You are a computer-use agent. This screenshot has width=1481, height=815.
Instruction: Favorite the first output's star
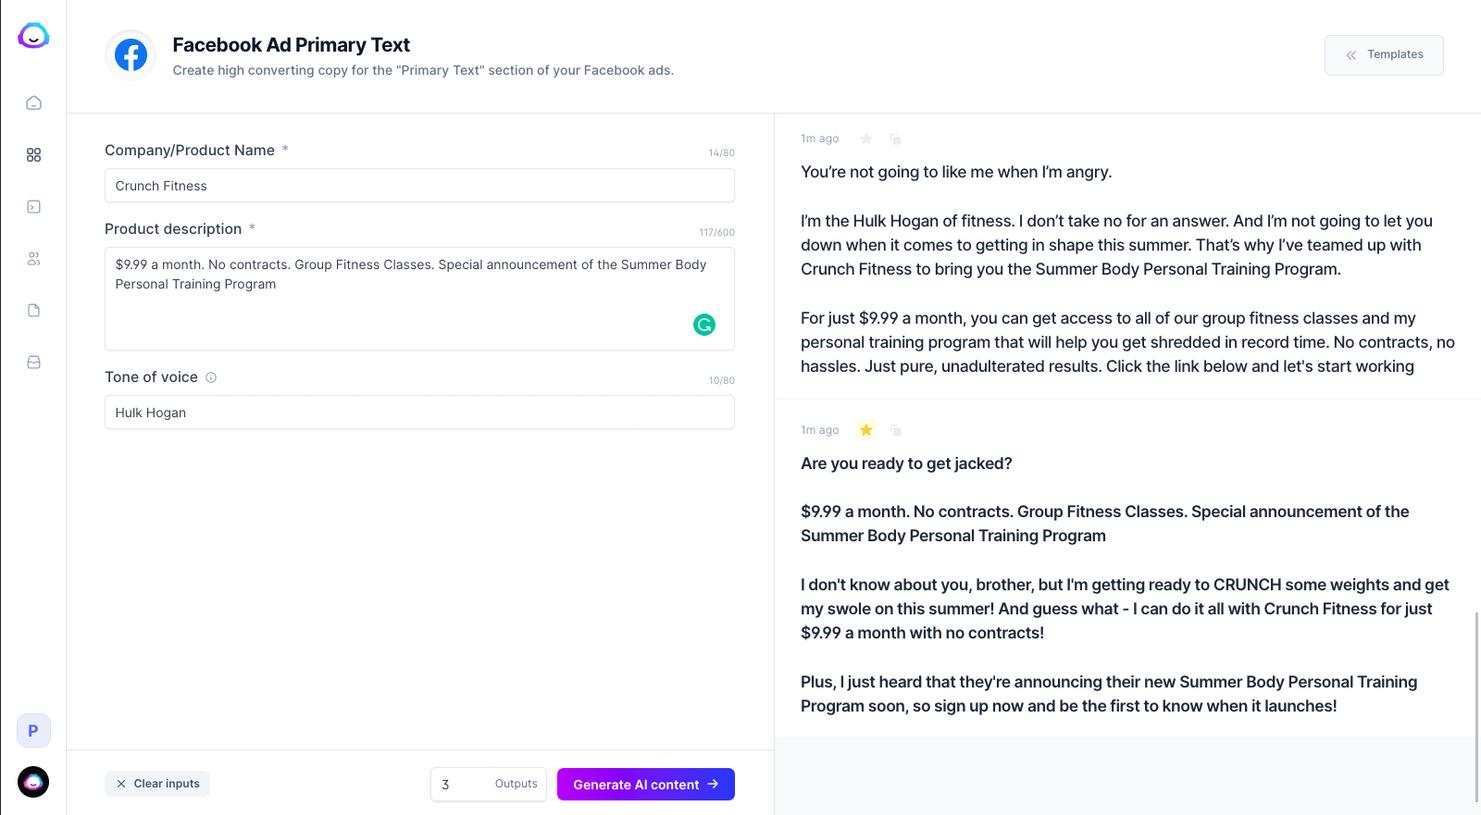click(866, 139)
